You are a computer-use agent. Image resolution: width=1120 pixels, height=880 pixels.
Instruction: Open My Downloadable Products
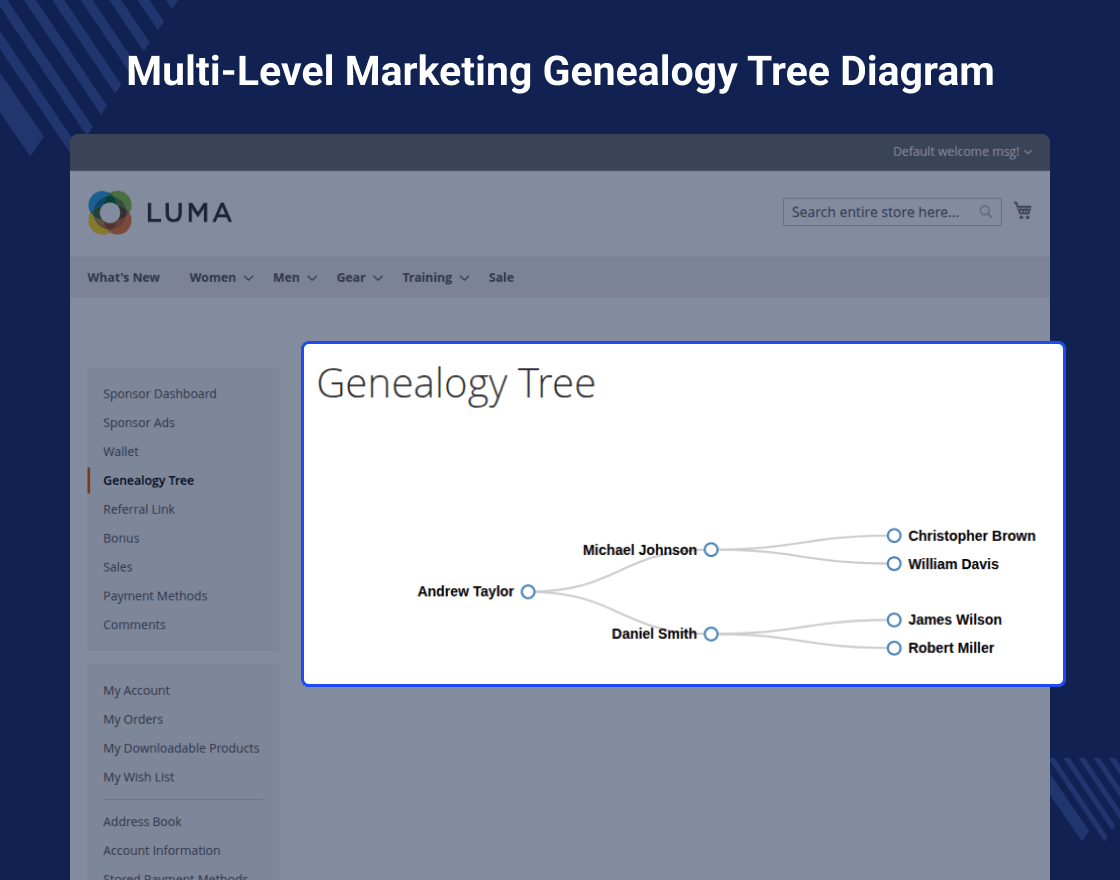(x=181, y=748)
